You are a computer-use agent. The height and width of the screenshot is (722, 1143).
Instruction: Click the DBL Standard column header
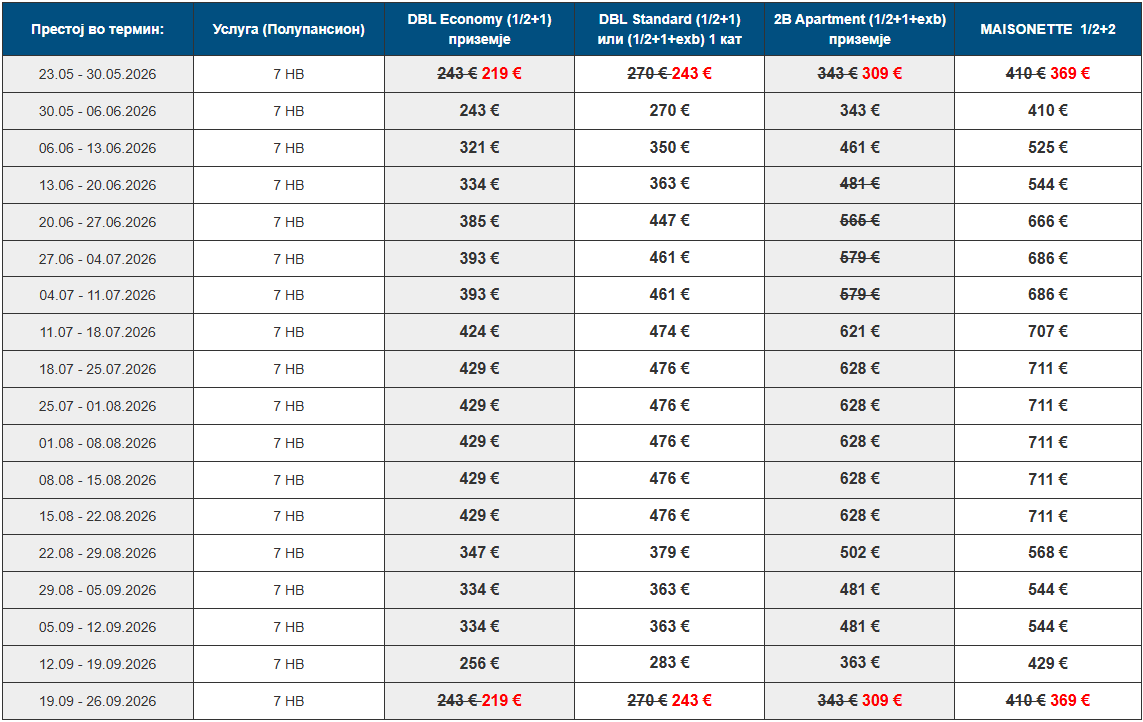point(669,29)
